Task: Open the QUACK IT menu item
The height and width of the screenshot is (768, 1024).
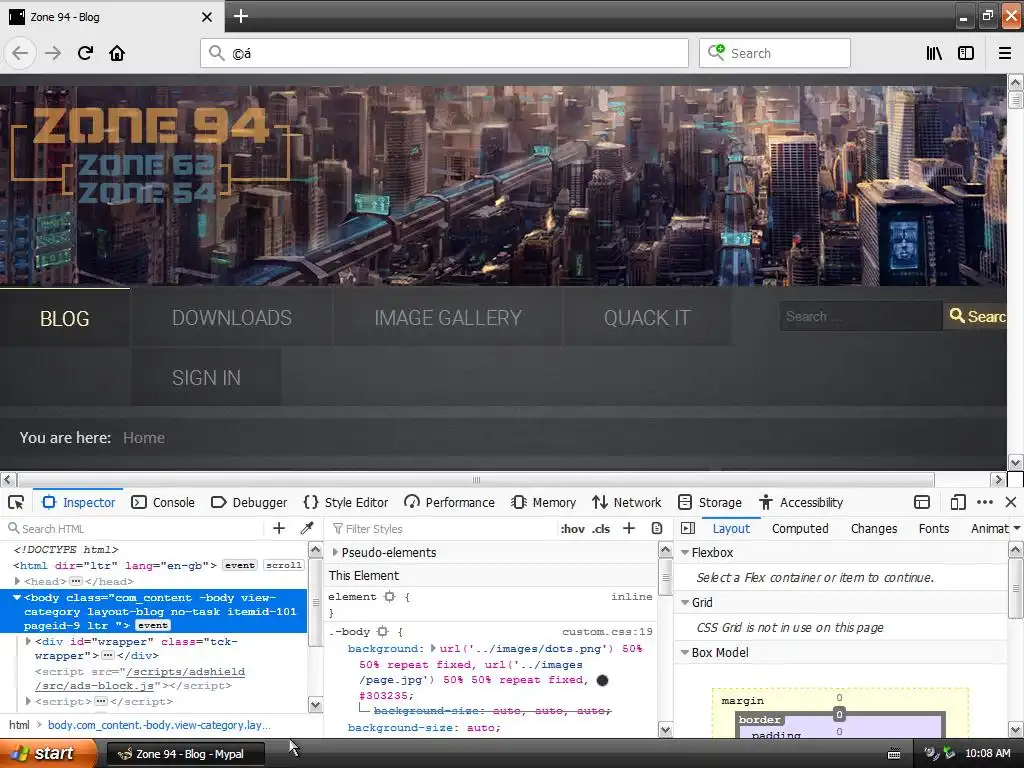Action: click(647, 318)
